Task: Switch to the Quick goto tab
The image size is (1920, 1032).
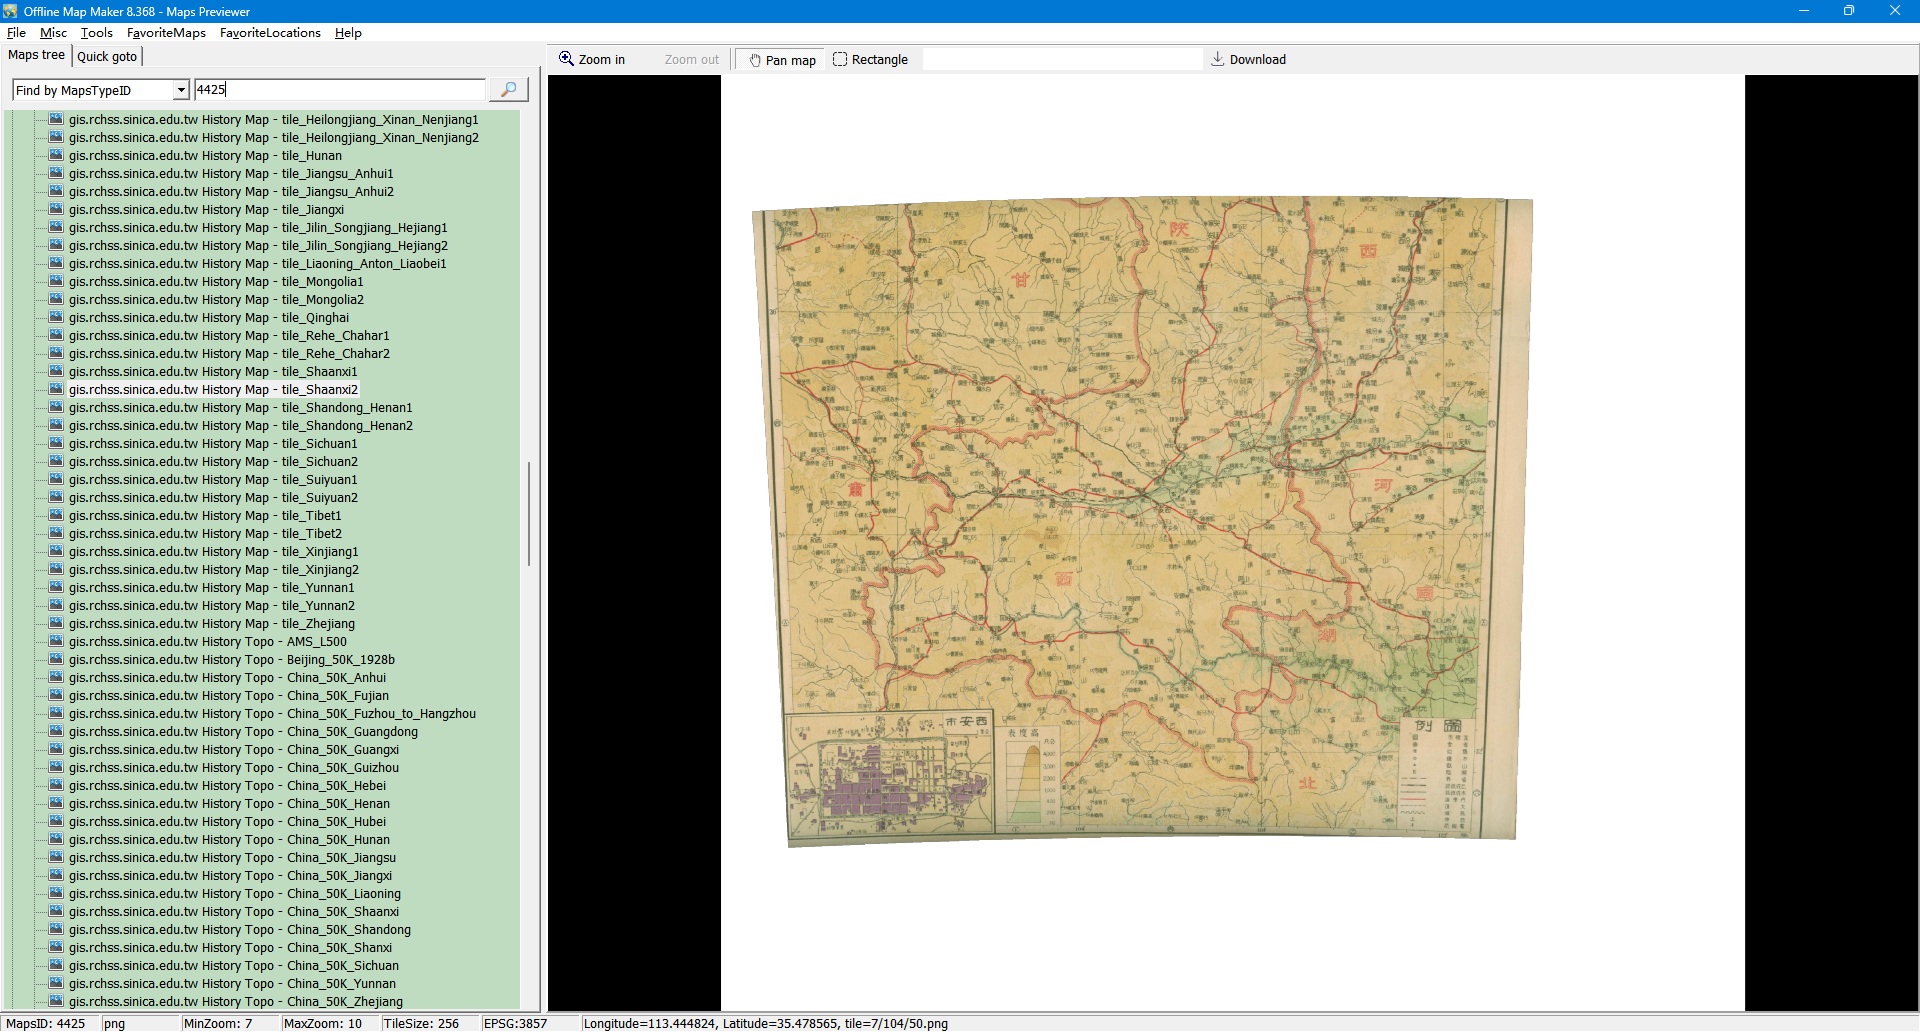Action: pos(107,56)
